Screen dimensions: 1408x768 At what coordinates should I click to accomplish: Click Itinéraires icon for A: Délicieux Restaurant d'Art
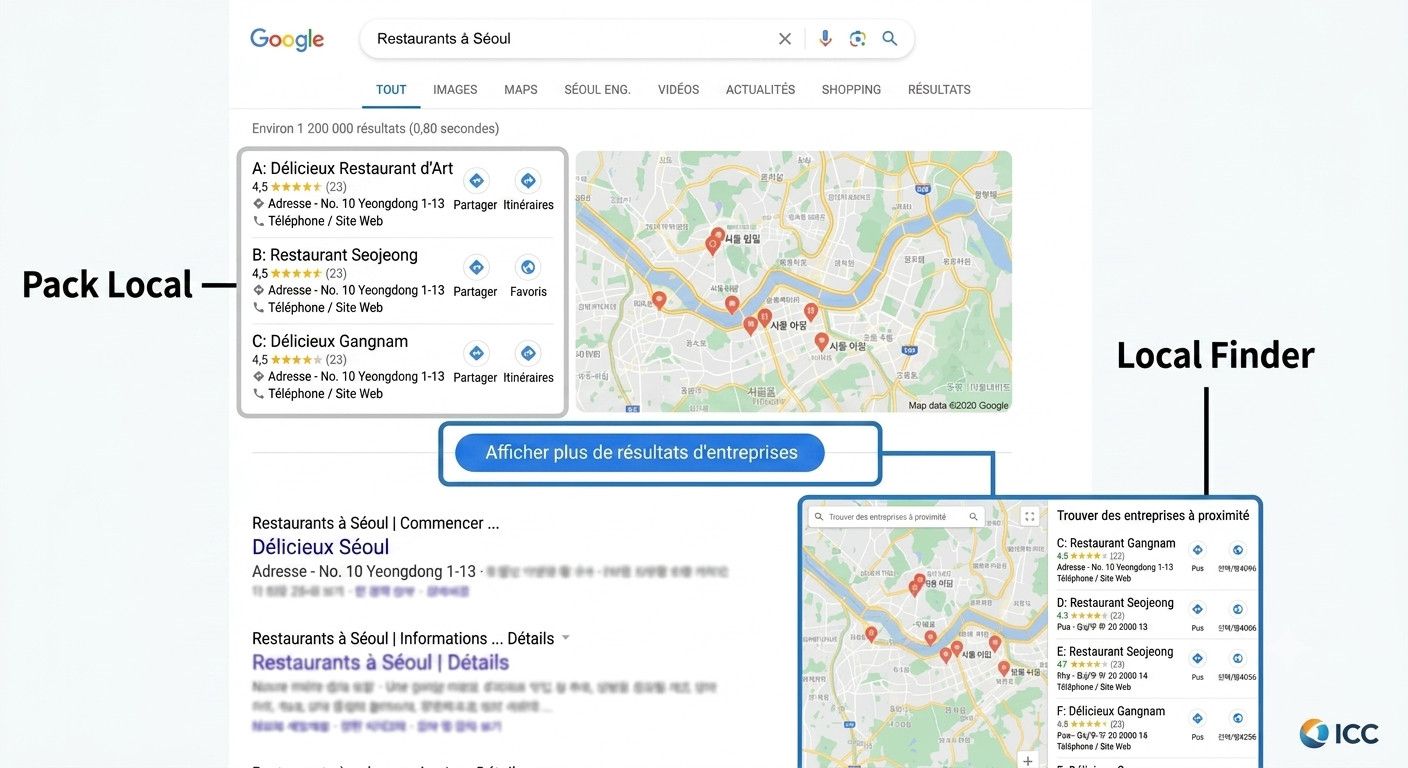528,181
